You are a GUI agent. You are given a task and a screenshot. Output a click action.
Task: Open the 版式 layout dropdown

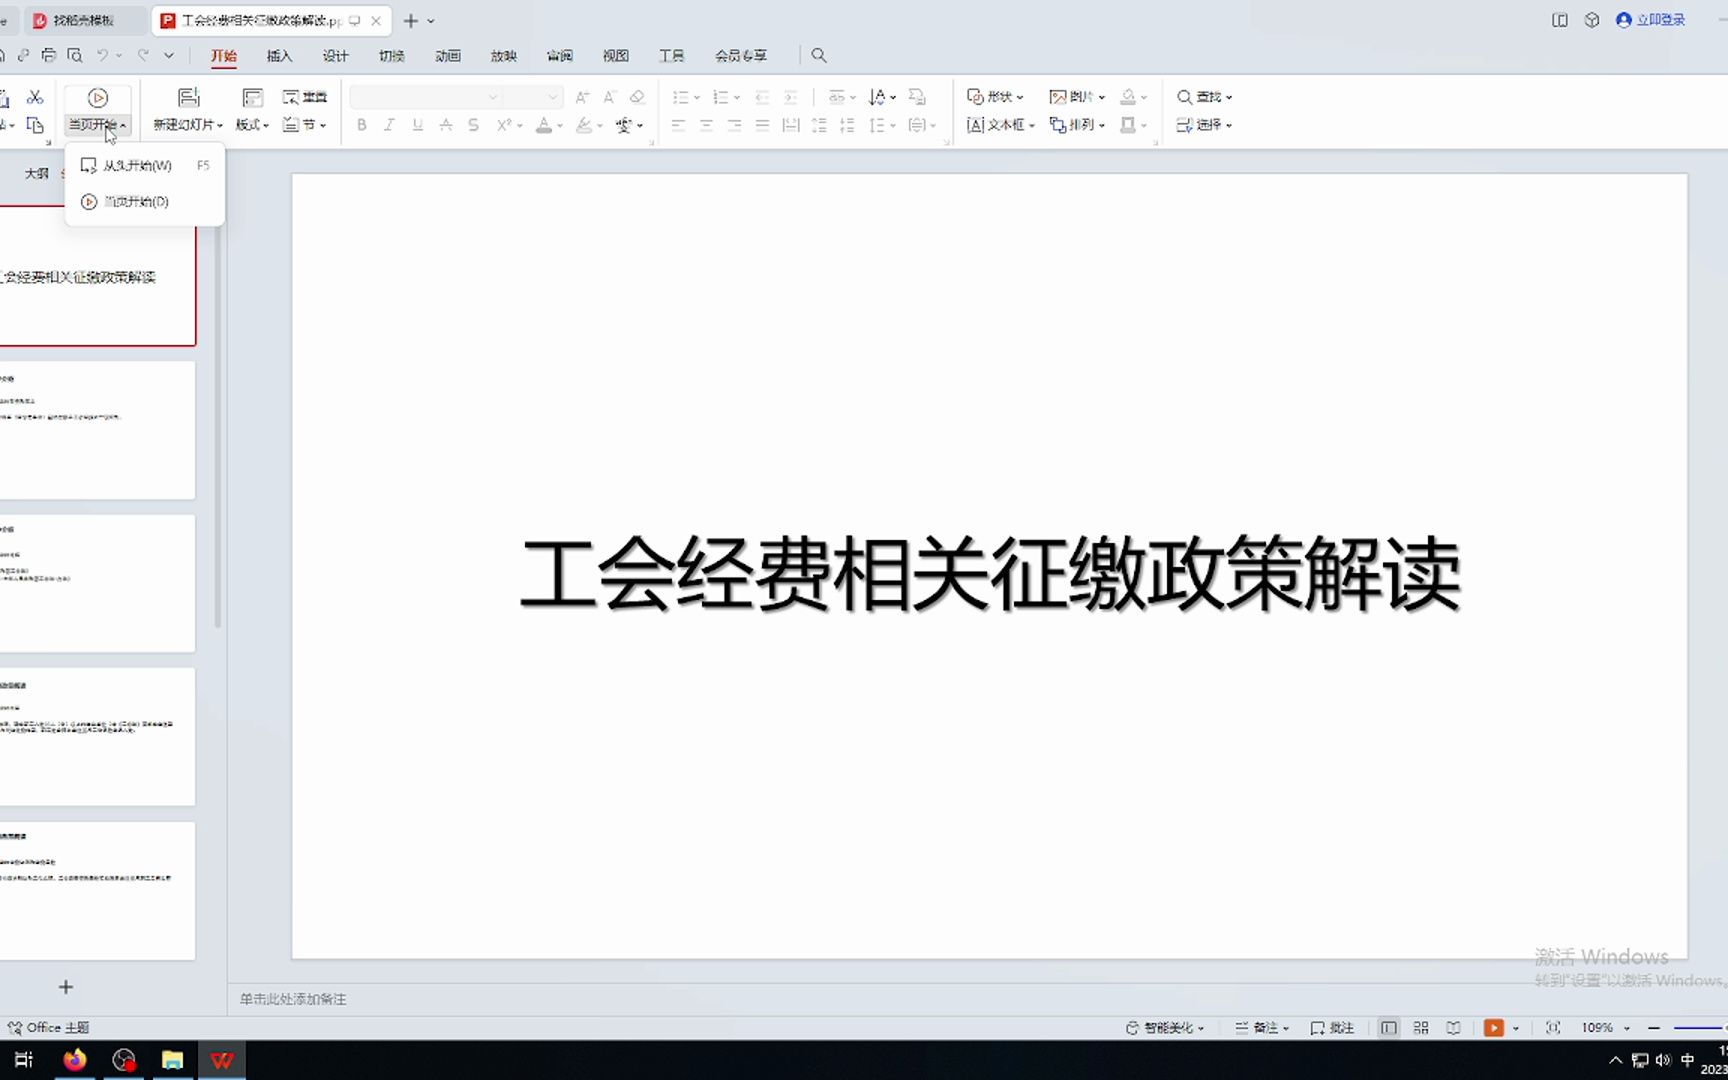point(252,125)
